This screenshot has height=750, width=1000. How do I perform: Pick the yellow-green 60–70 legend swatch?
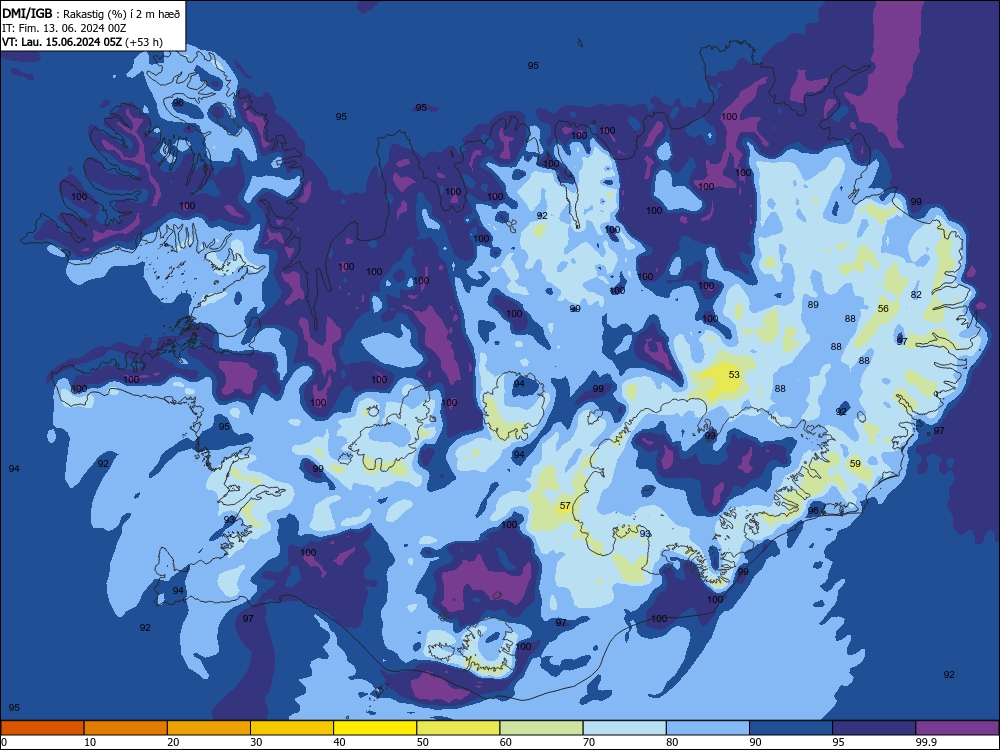point(541,728)
